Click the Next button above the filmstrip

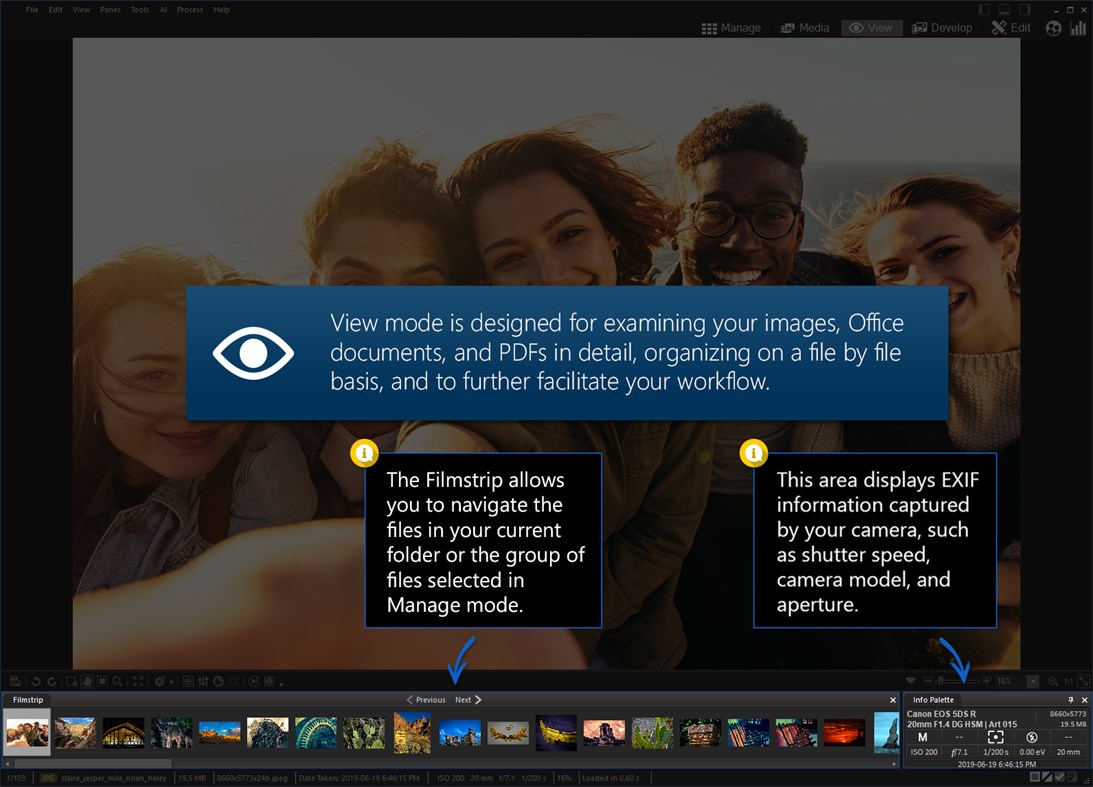click(463, 699)
